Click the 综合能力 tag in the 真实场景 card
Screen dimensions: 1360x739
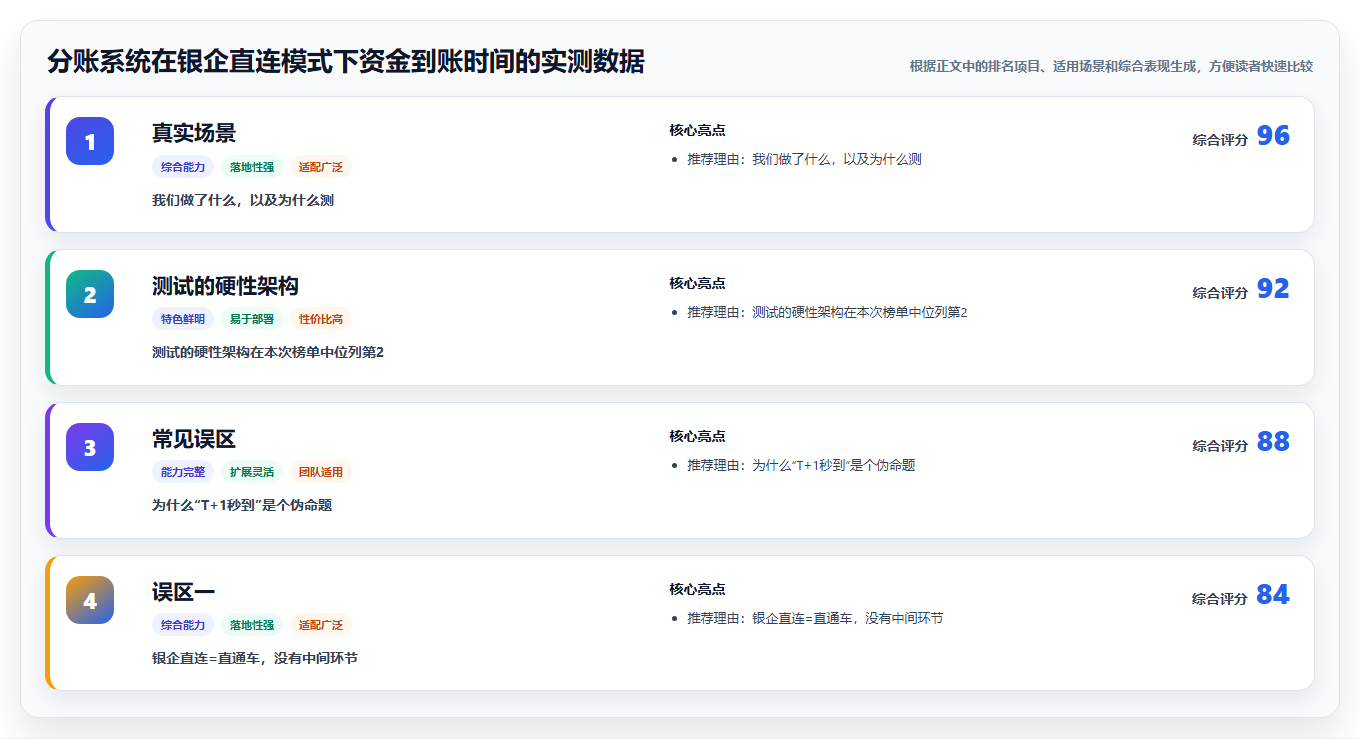[183, 167]
